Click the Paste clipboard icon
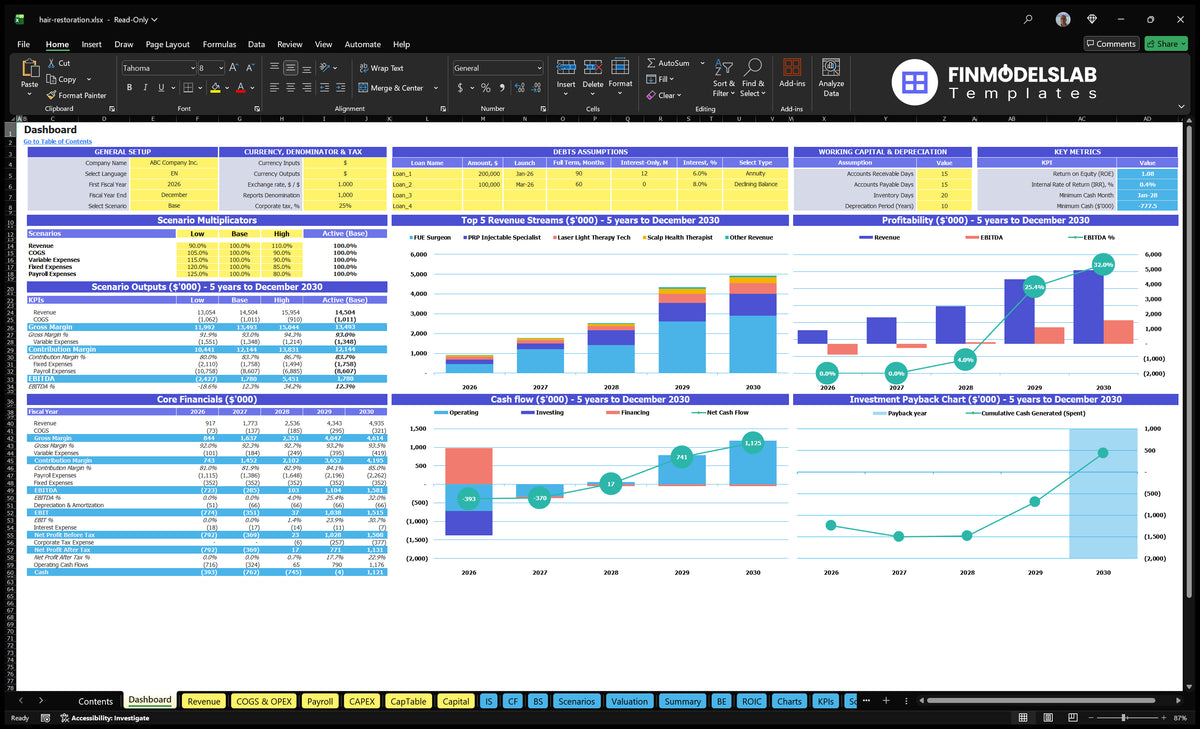The height and width of the screenshot is (729, 1200). pos(29,68)
